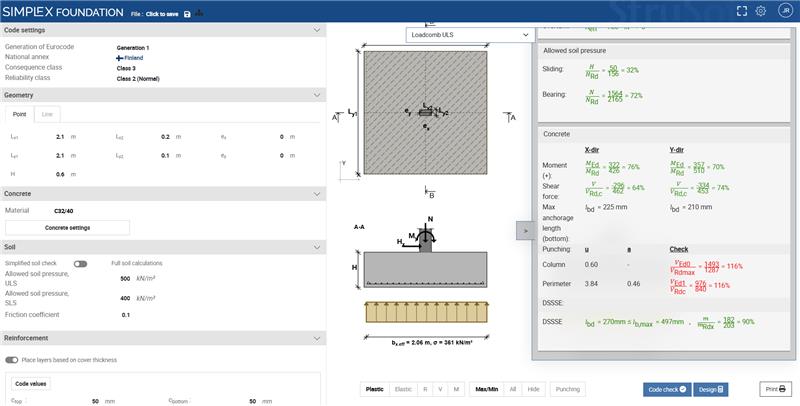Image resolution: width=800 pixels, height=406 pixels.
Task: Run the Code check
Action: (667, 389)
